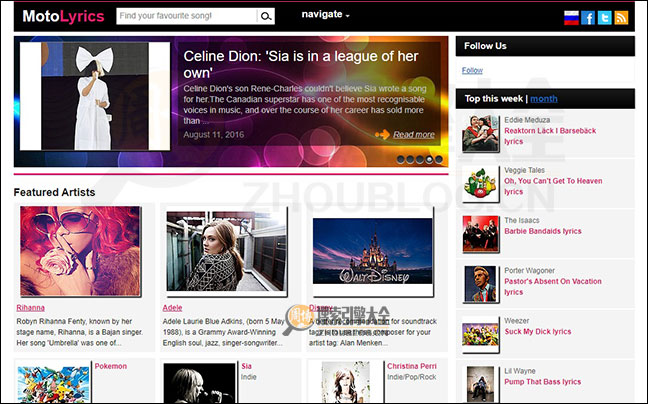The width and height of the screenshot is (648, 404).
Task: Click the Adele artist link
Action: pos(172,308)
